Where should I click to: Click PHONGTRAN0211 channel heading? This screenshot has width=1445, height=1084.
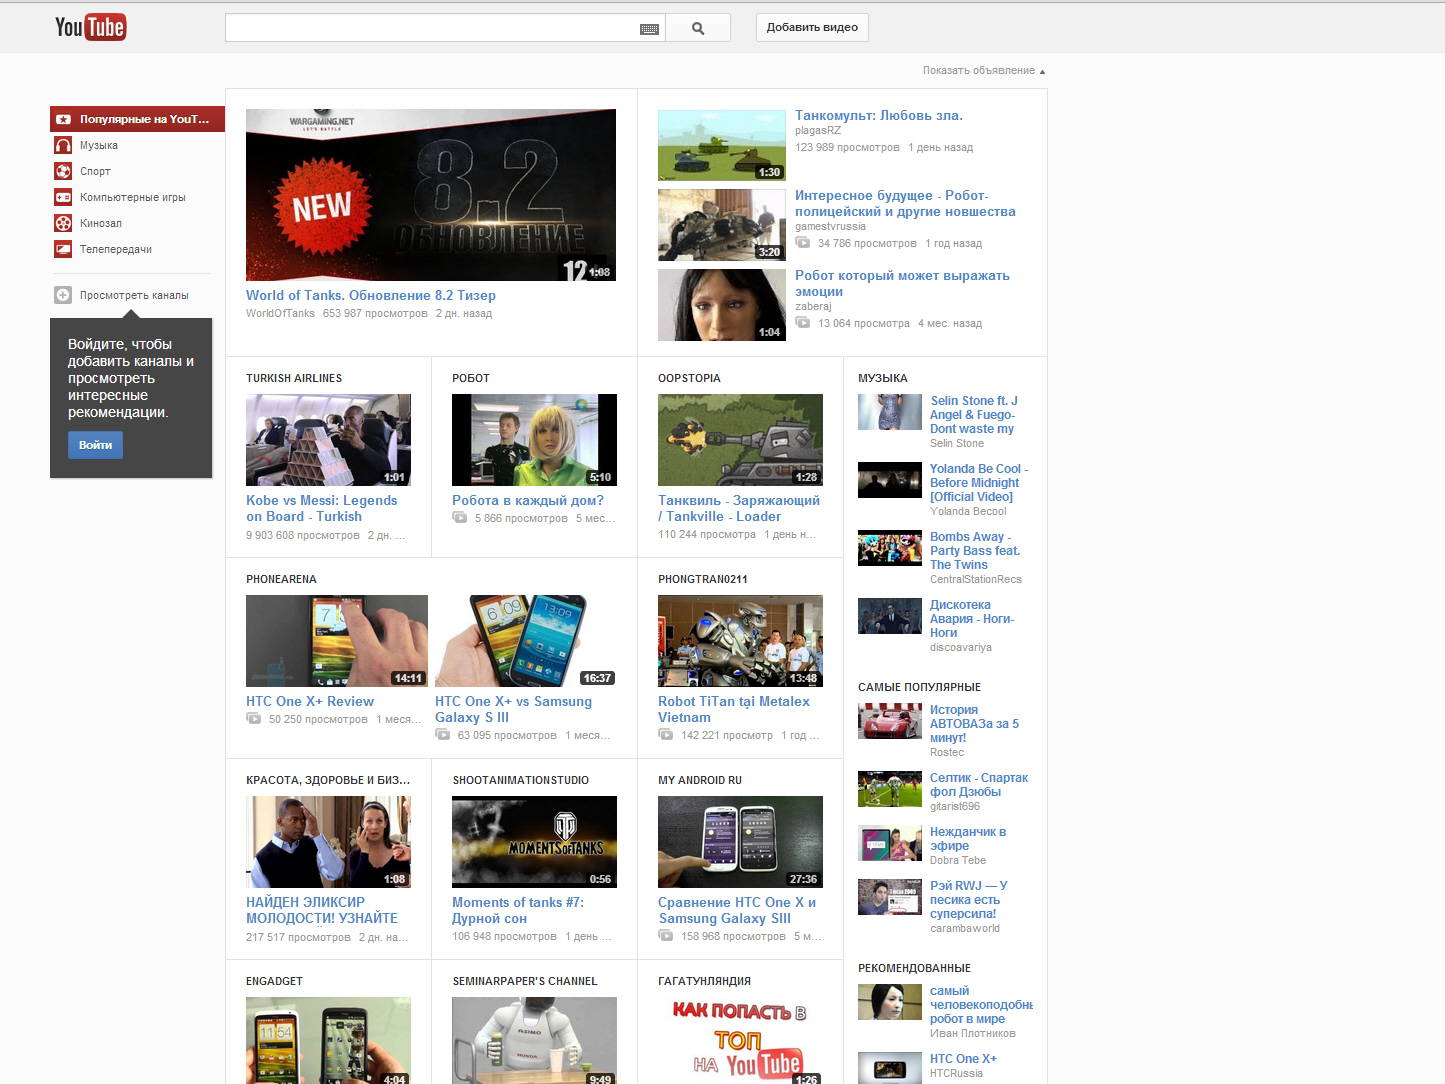[x=703, y=579]
